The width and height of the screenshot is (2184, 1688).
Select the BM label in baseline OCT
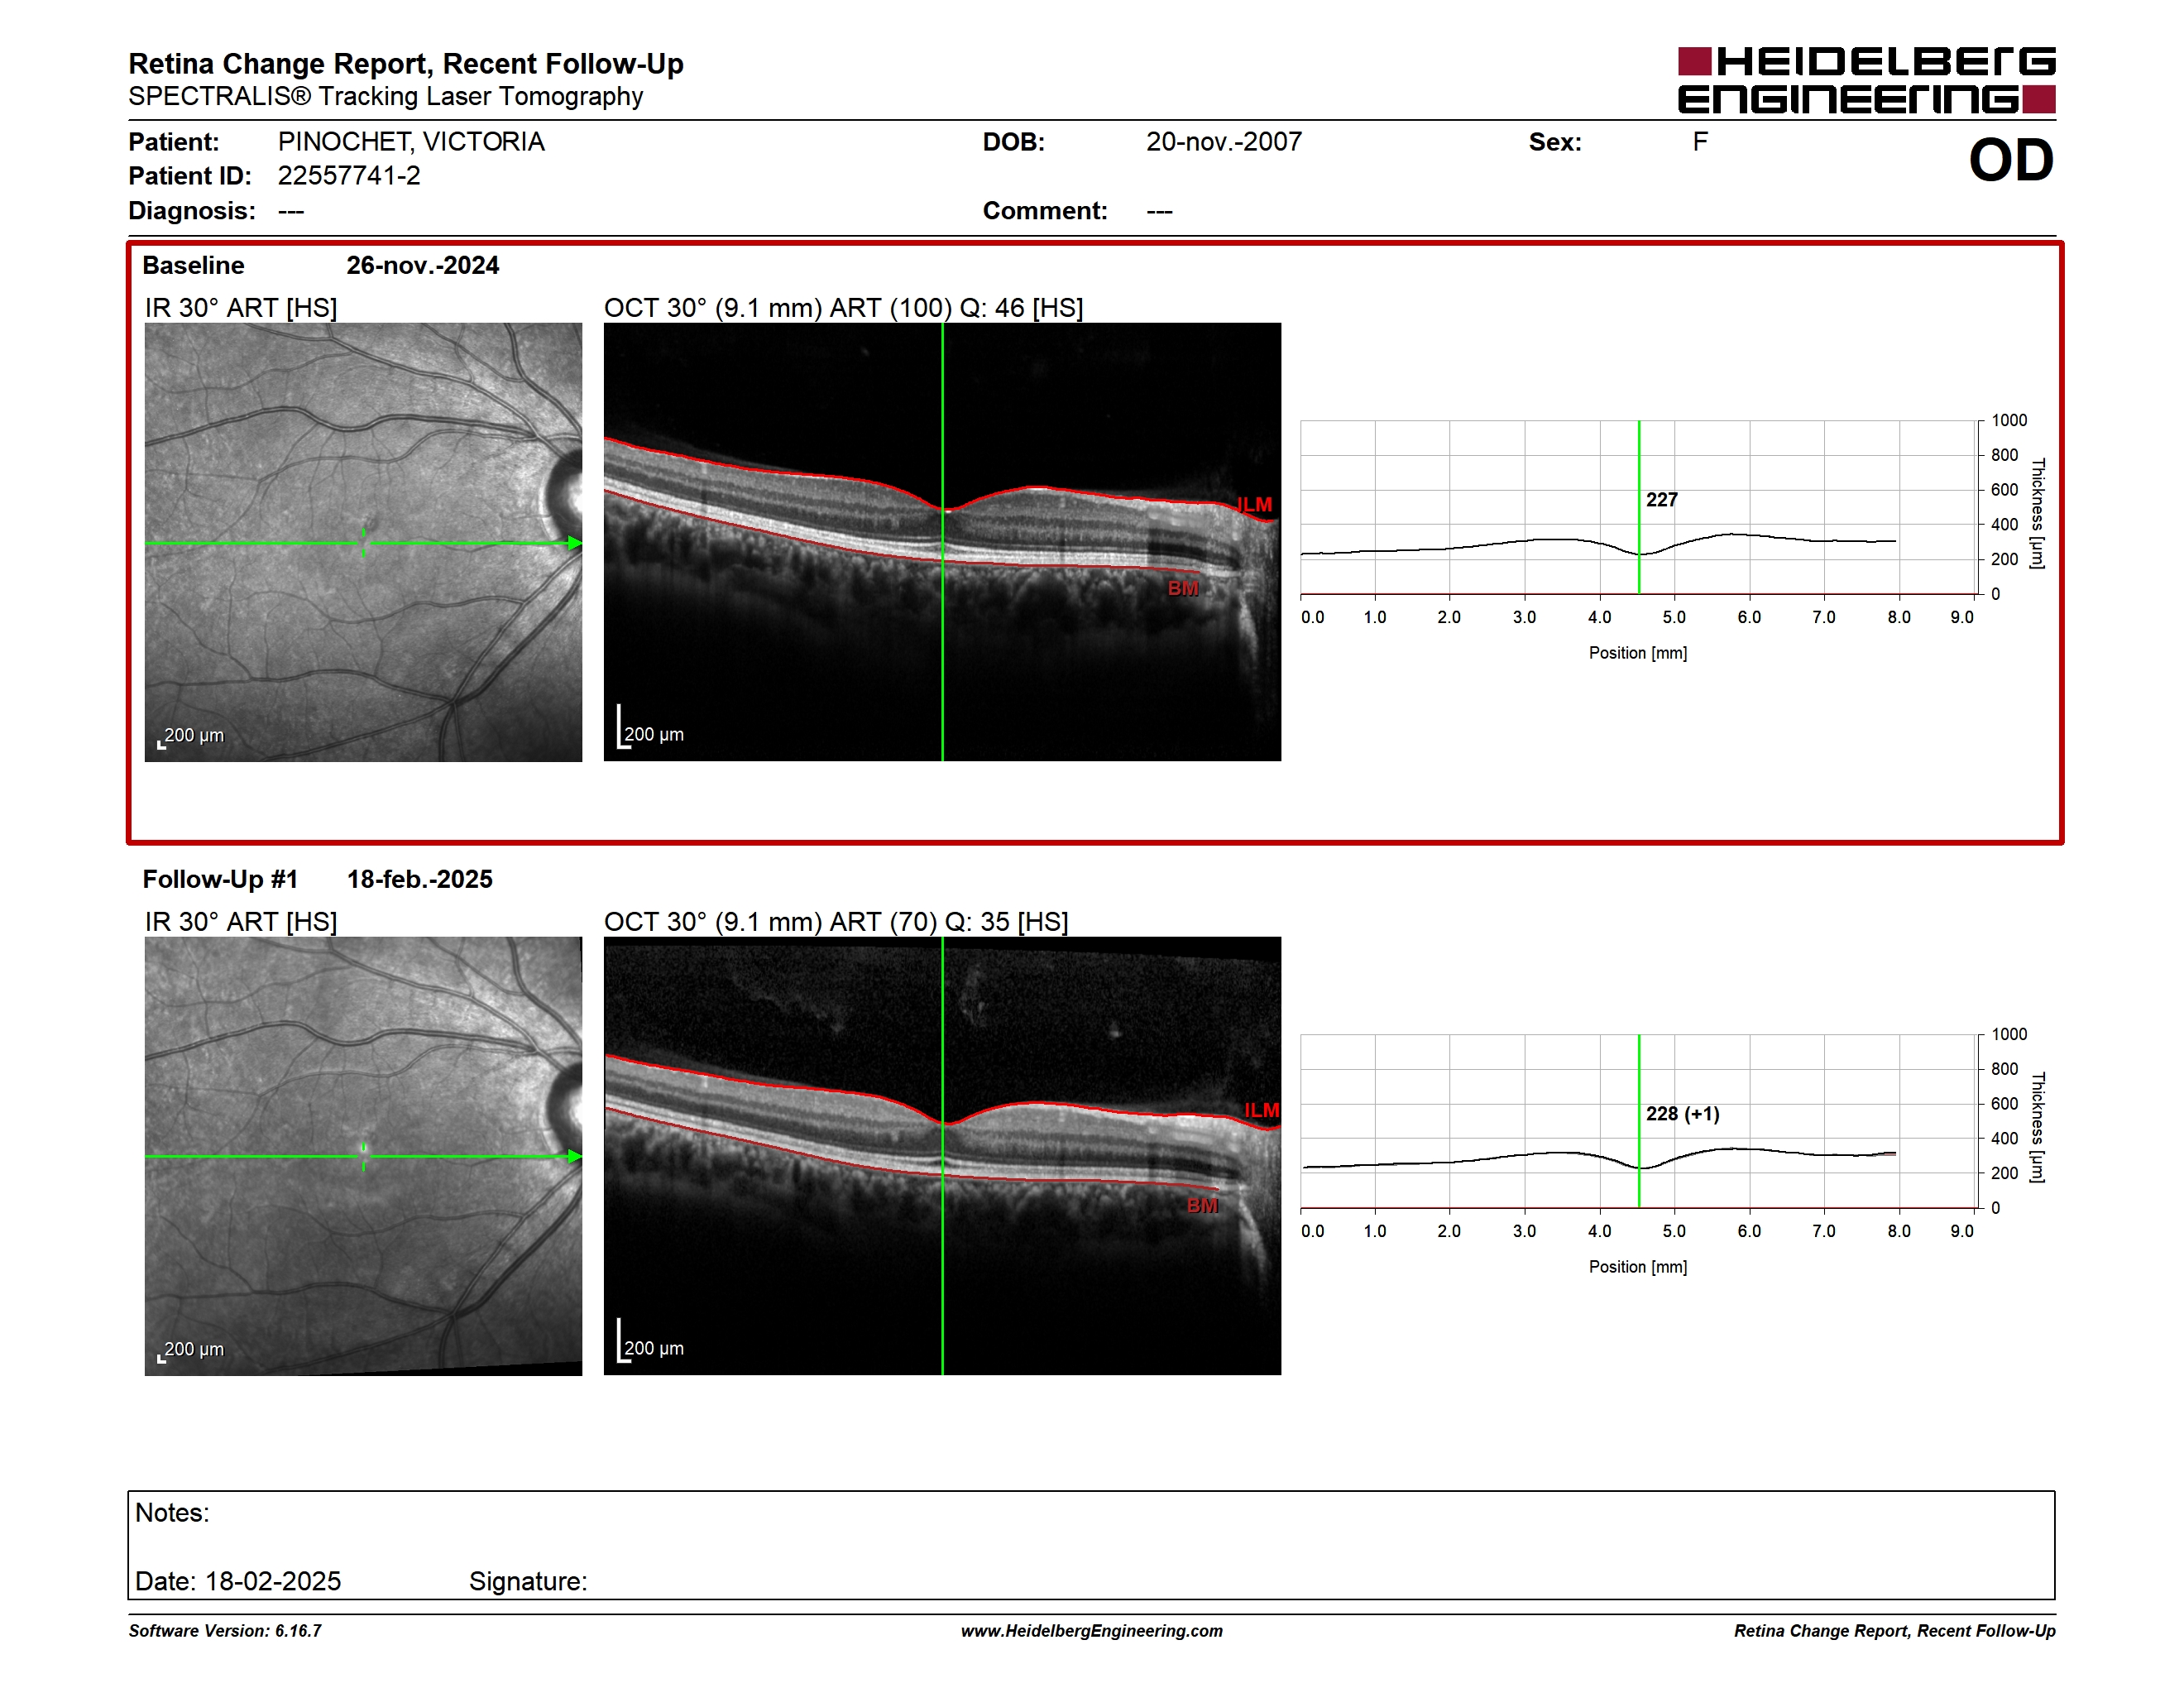point(1183,588)
